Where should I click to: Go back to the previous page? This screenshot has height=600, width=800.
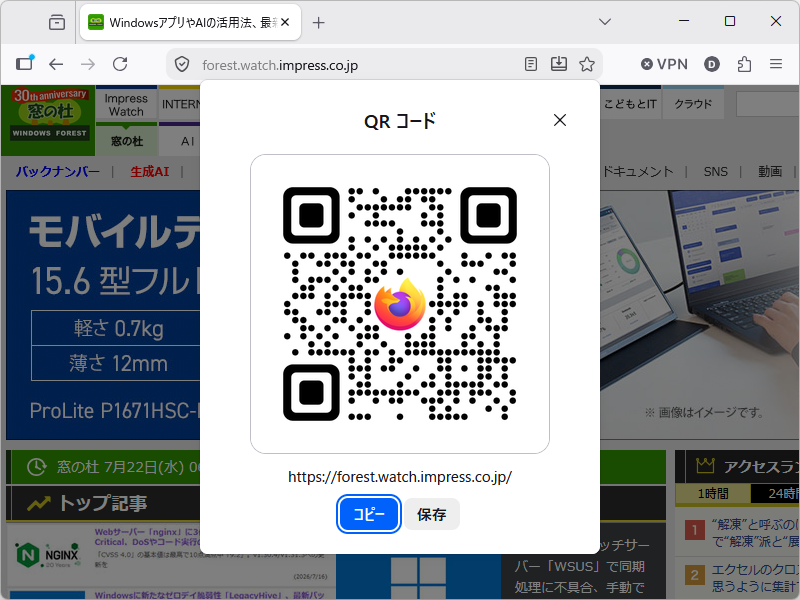pos(56,64)
